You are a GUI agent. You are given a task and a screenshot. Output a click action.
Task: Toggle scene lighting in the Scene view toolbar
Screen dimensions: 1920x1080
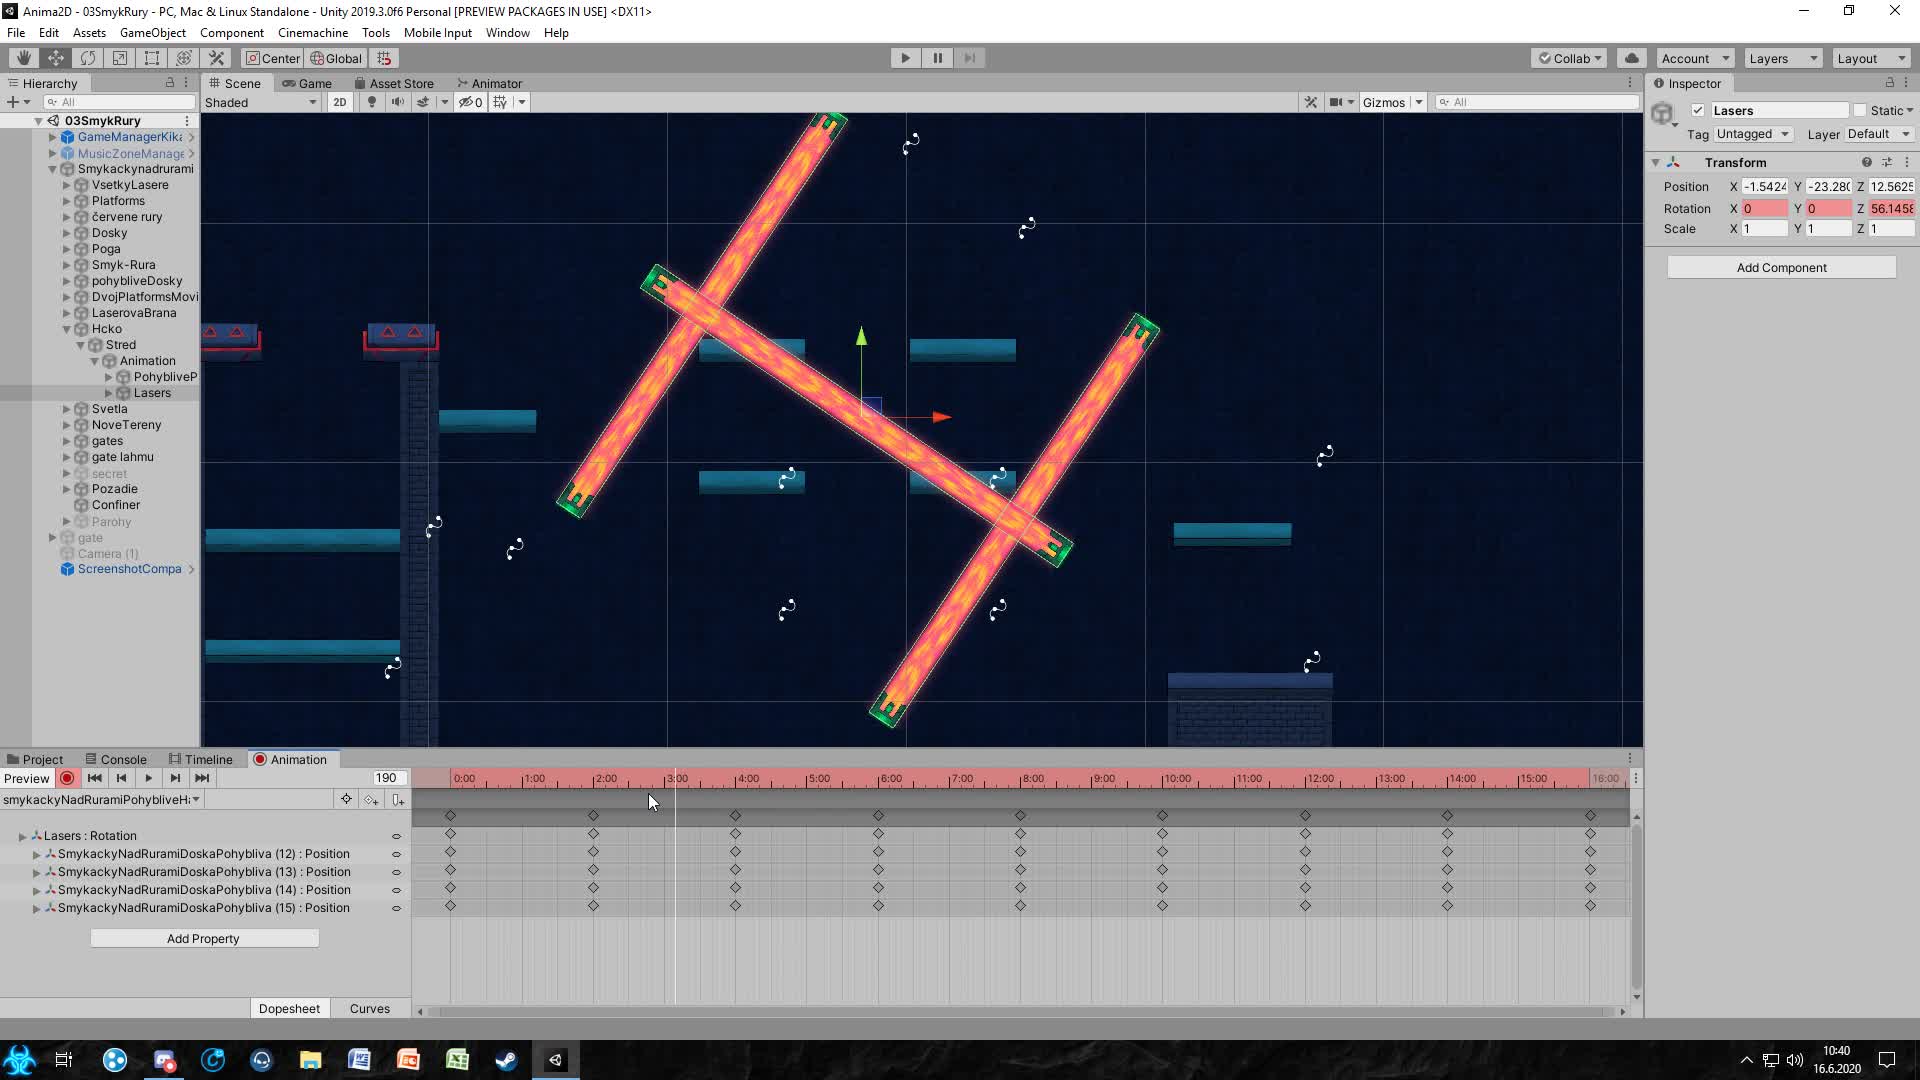coord(371,101)
